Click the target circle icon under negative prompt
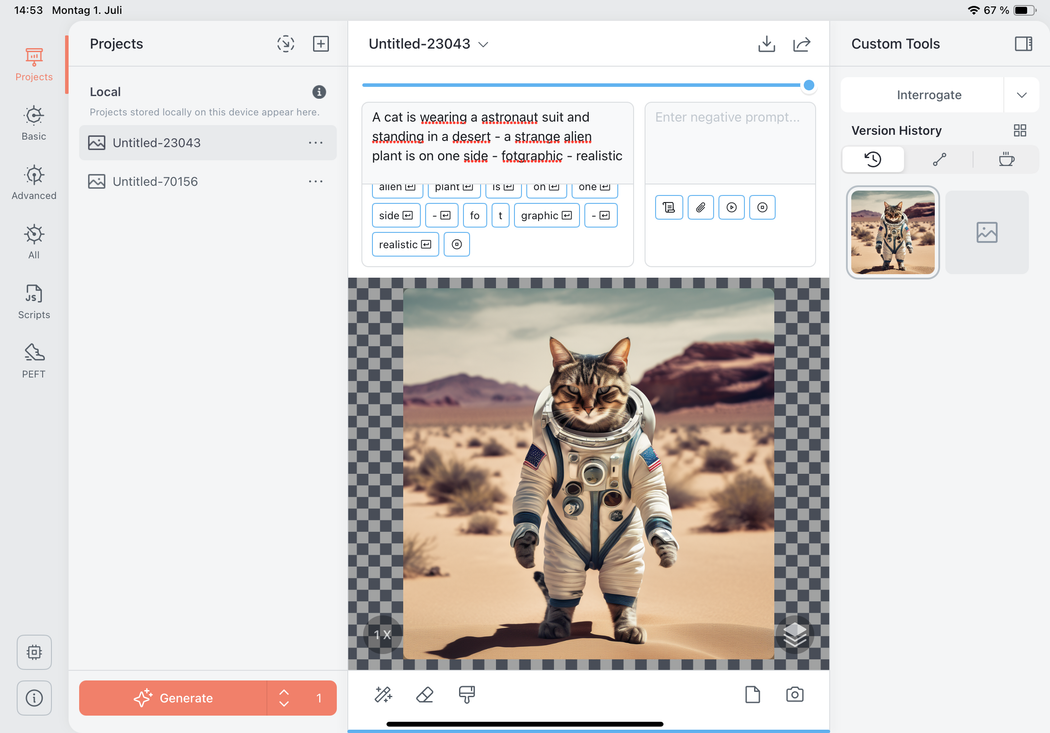The width and height of the screenshot is (1050, 733). click(x=762, y=208)
